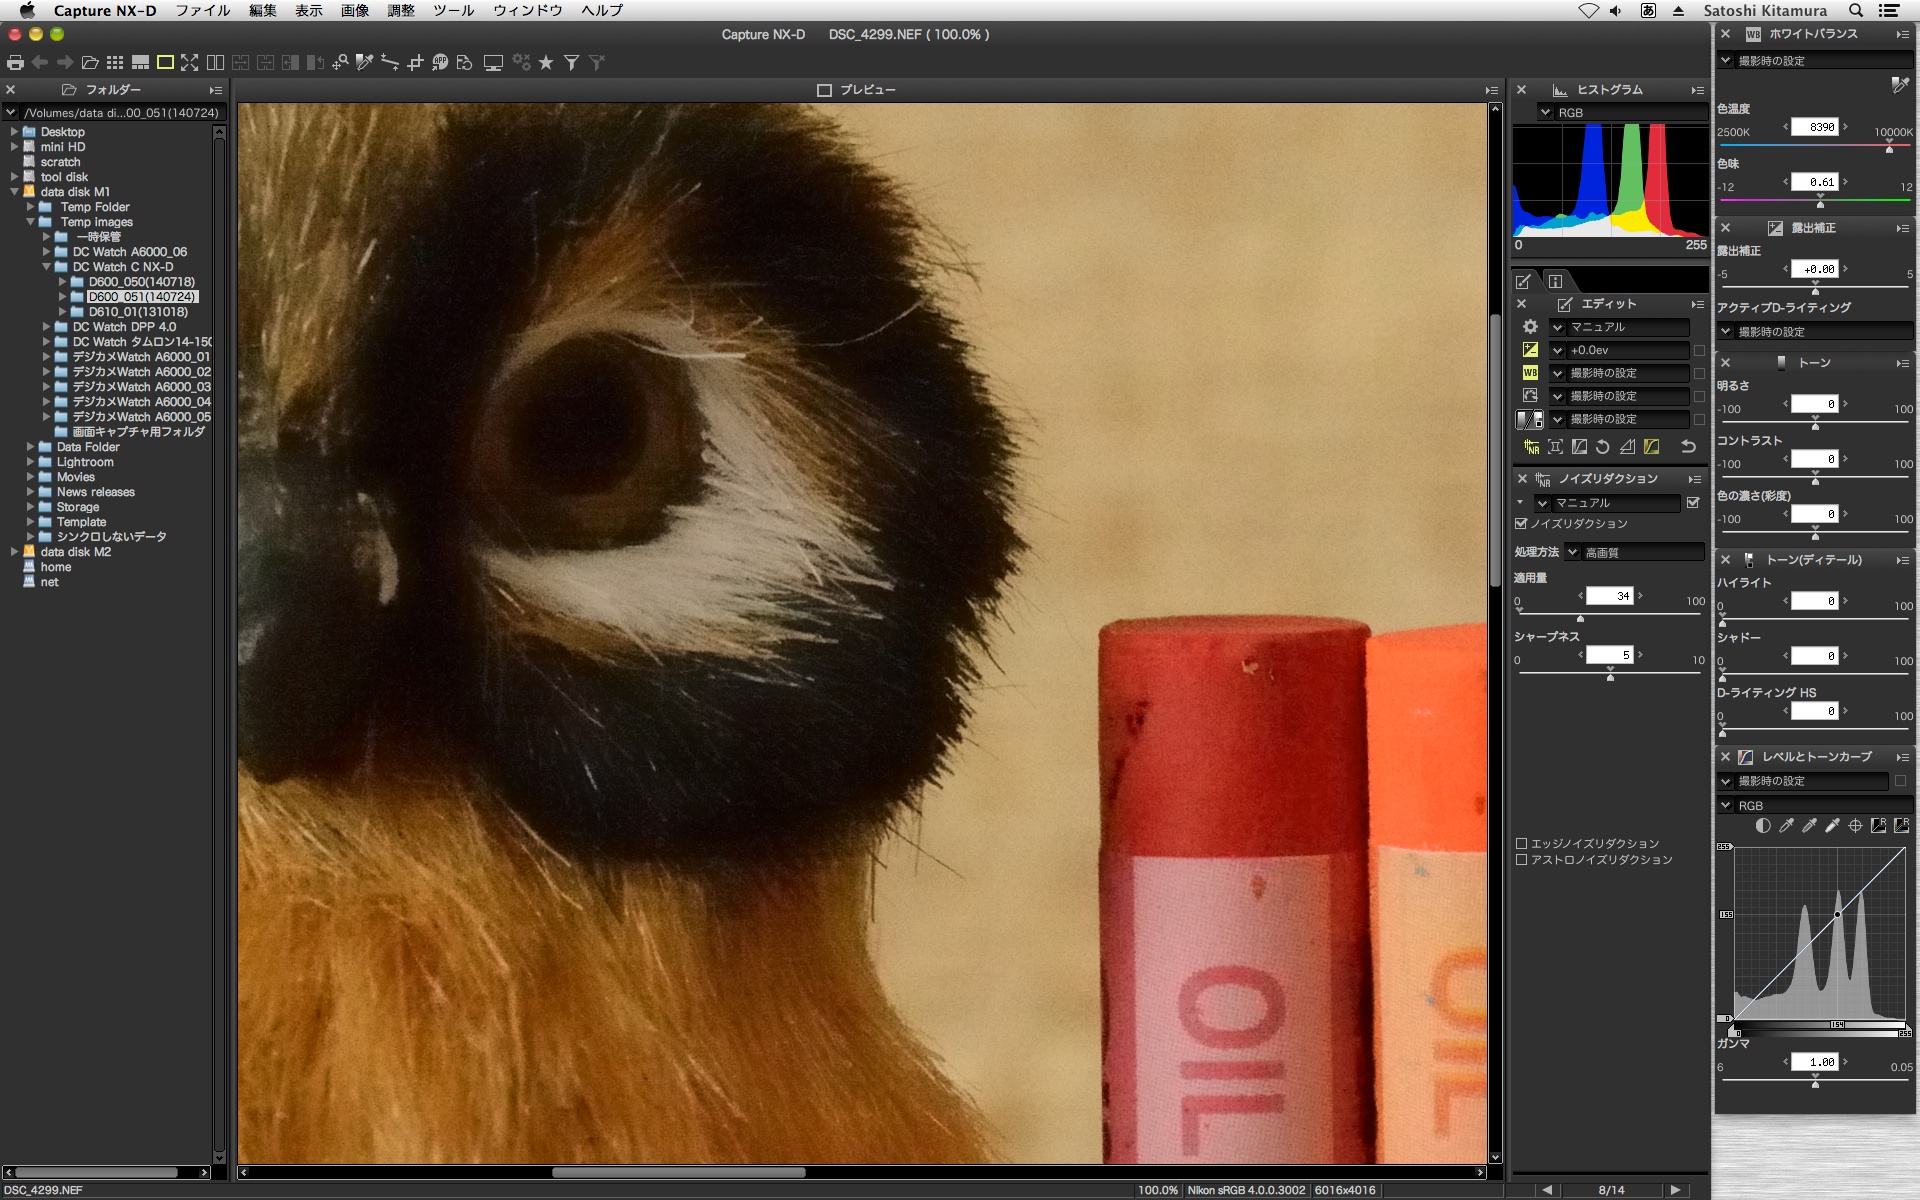Open the 調整 menu
This screenshot has height=1200, width=1920.
point(400,11)
